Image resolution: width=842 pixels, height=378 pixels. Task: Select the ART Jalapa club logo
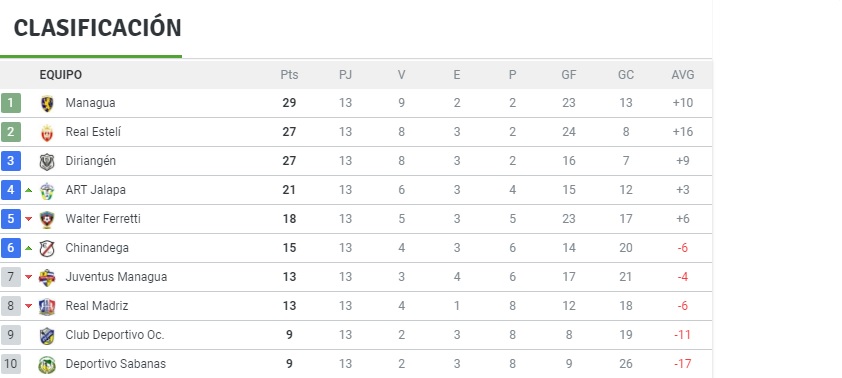[47, 190]
